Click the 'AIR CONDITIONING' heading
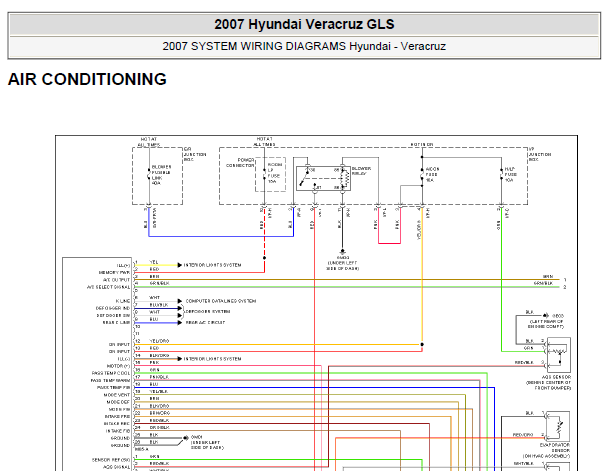Screen dimensions: 613x471 (x=87, y=79)
